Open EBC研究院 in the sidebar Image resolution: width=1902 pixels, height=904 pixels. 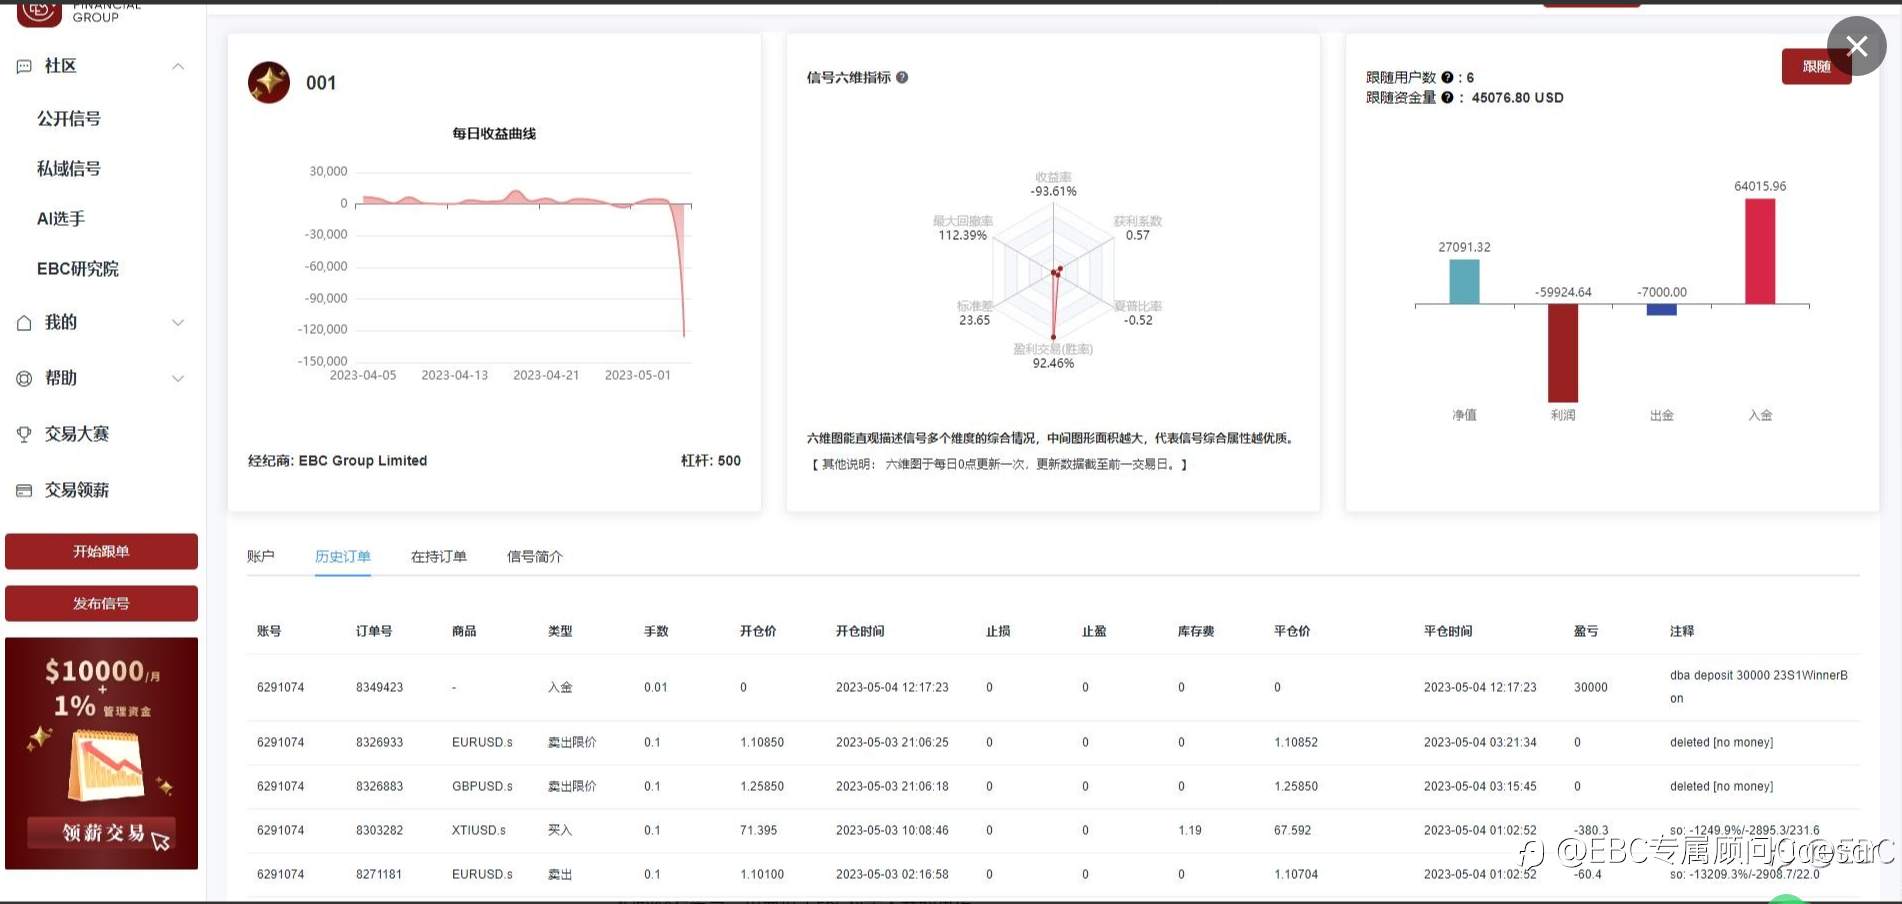[78, 268]
